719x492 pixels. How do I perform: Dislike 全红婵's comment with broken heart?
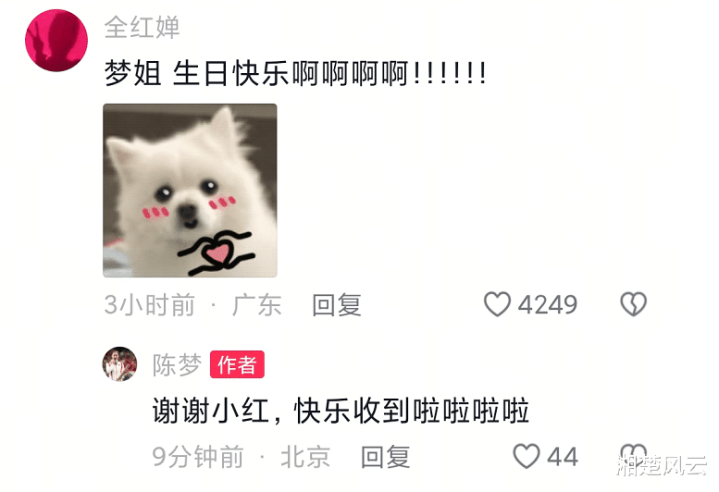633,304
